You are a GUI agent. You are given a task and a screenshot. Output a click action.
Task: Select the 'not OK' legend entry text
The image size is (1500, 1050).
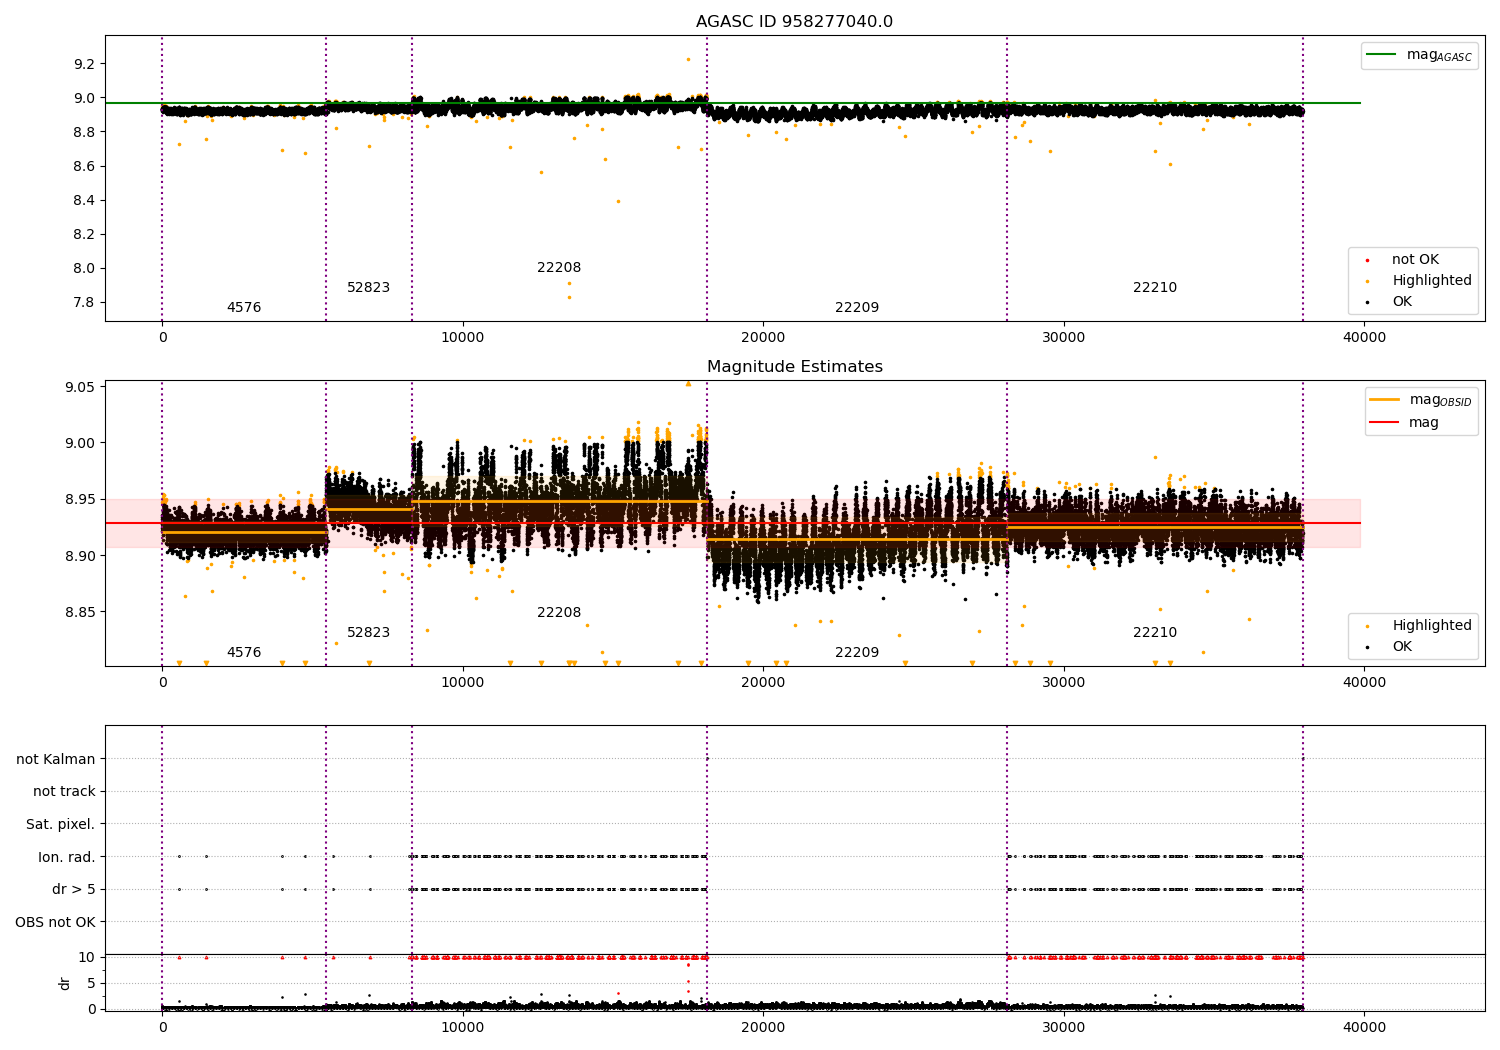pyautogui.click(x=1415, y=260)
